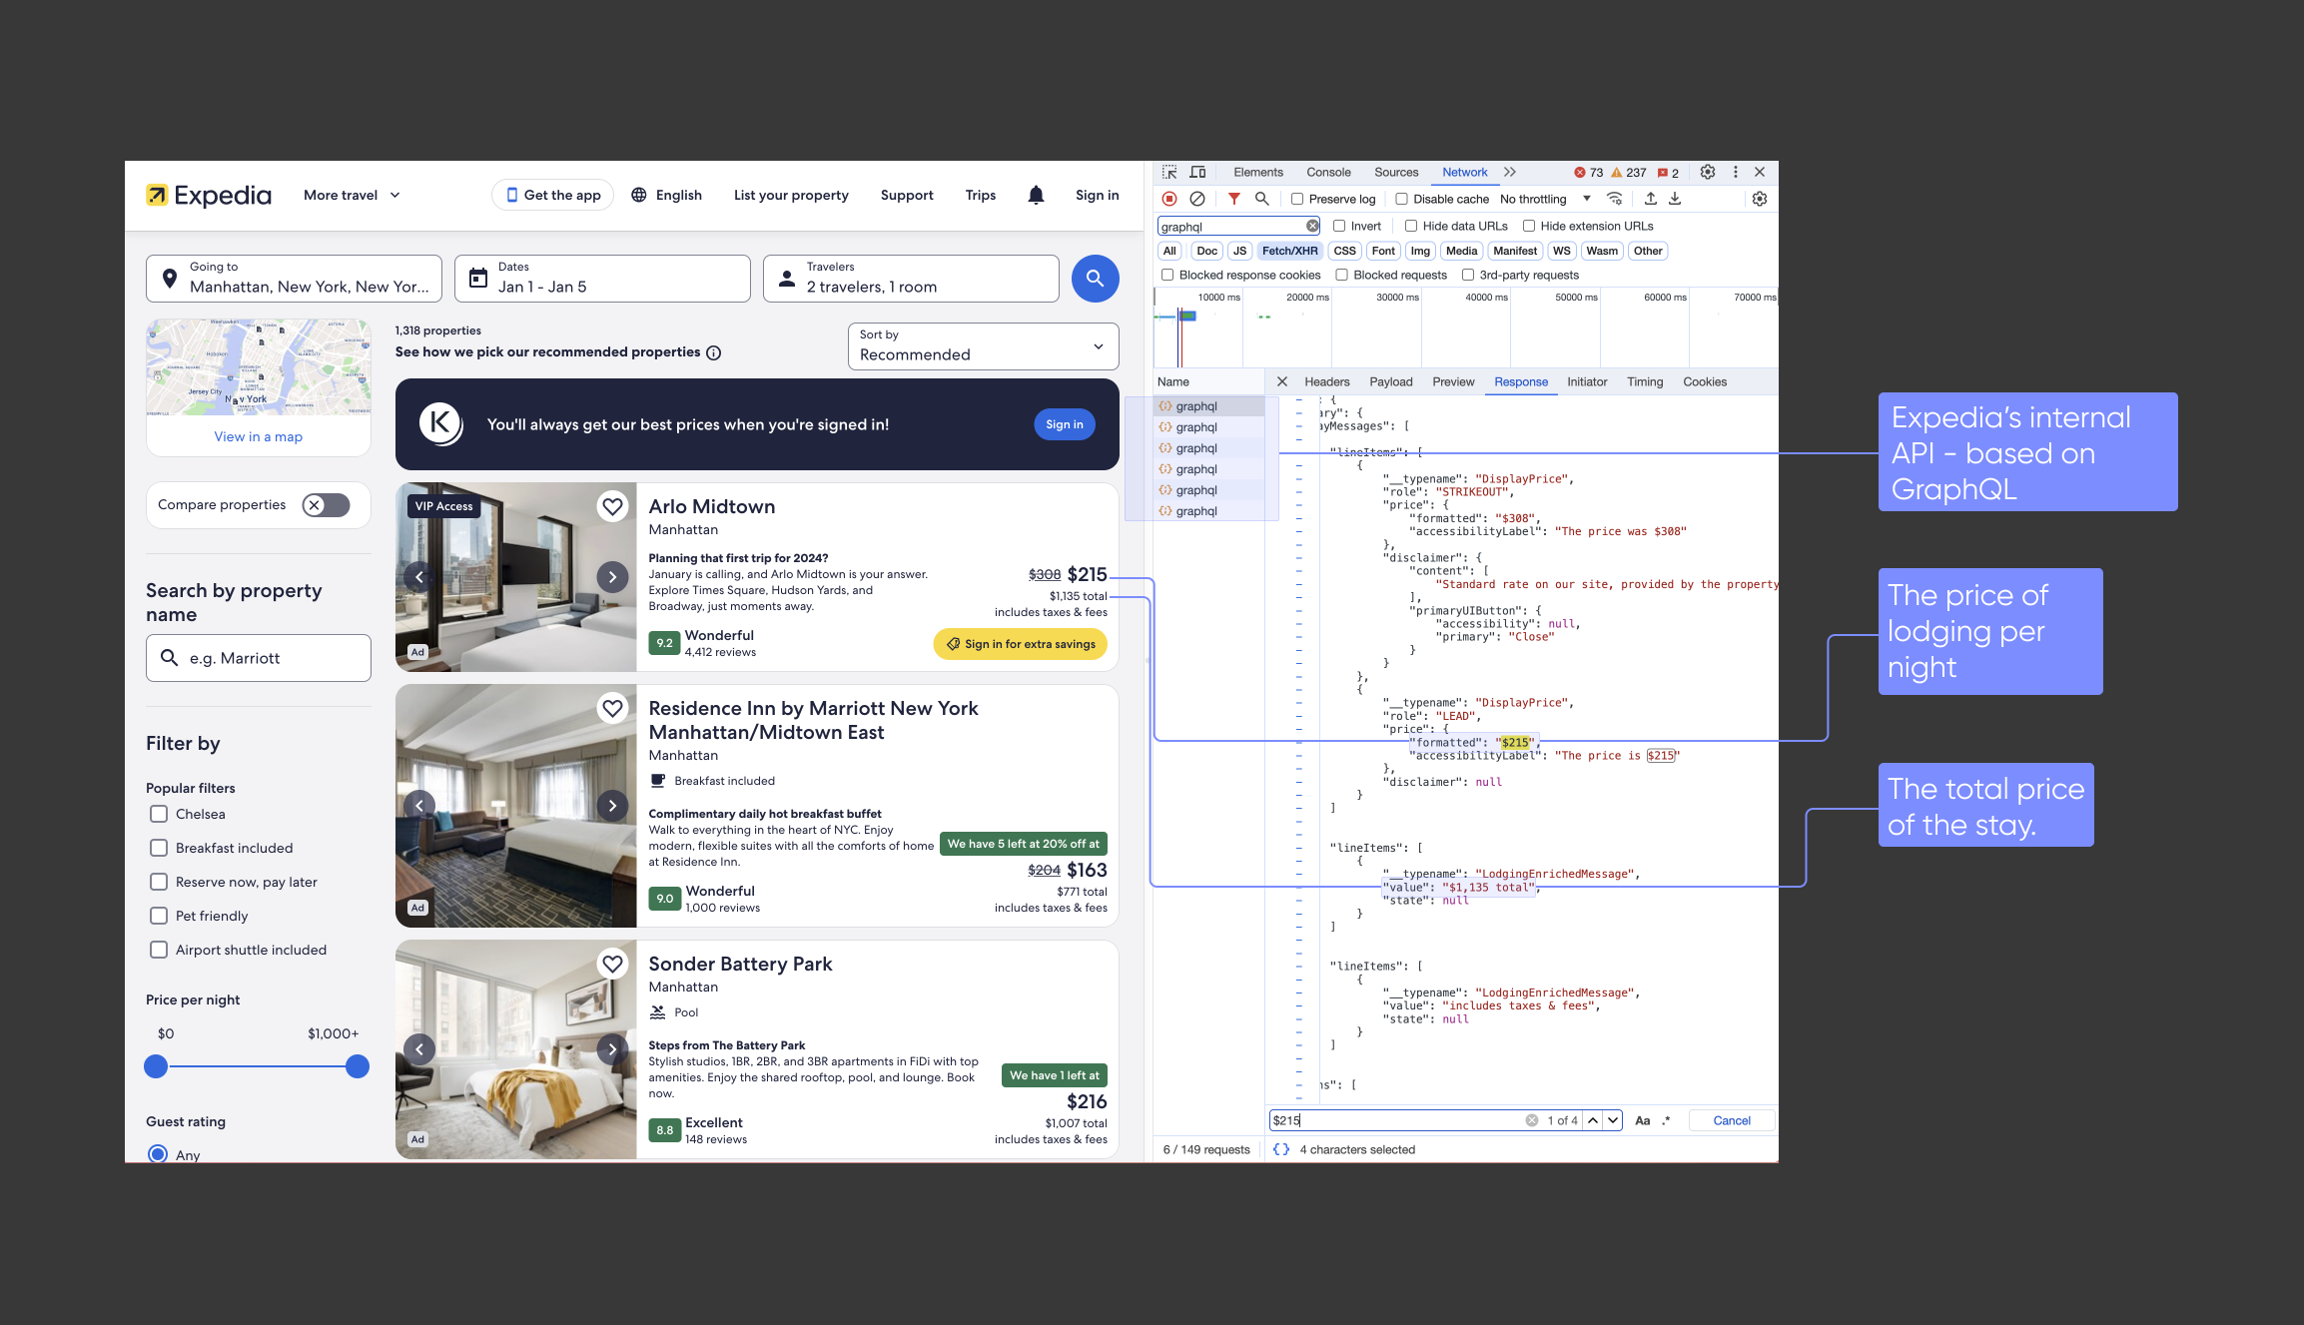The width and height of the screenshot is (2304, 1325).
Task: Click inspect element selector icon
Action: 1169,172
